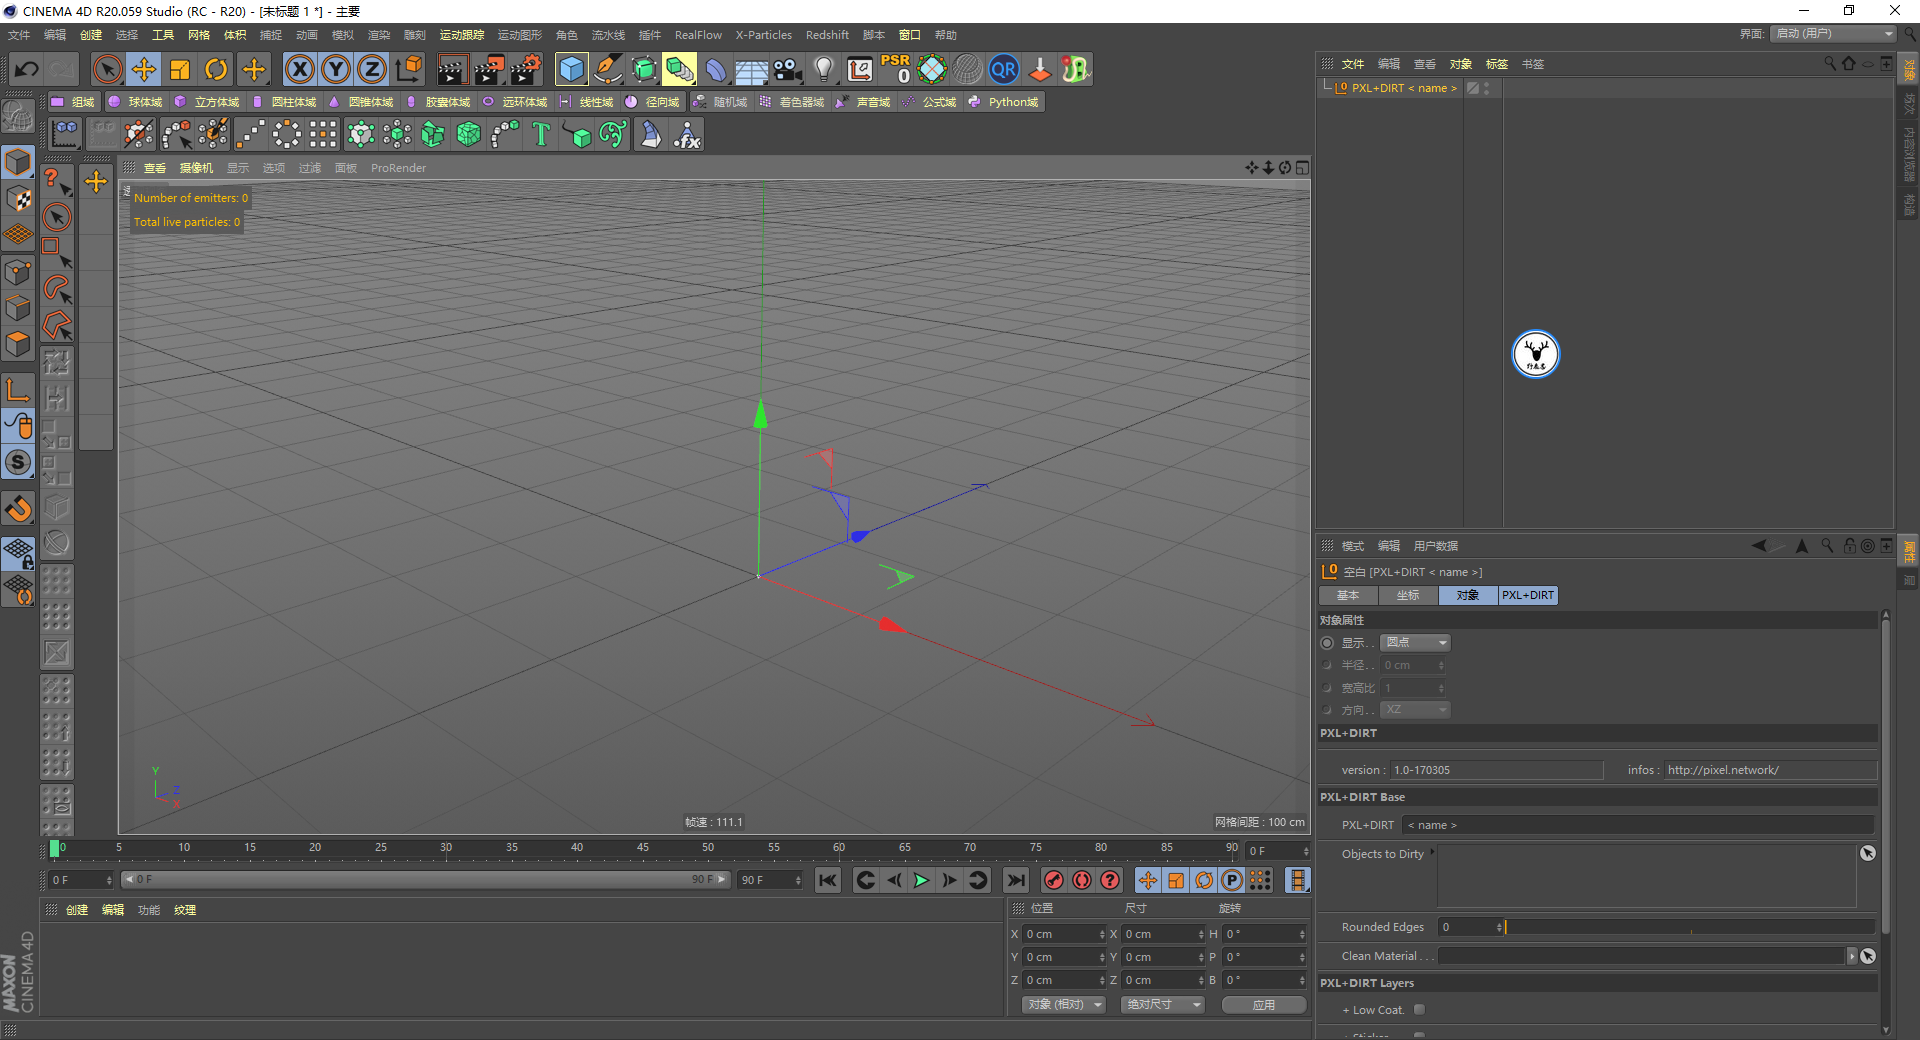This screenshot has width=1920, height=1040.
Task: Switch to Points mode in left palette
Action: click(18, 272)
